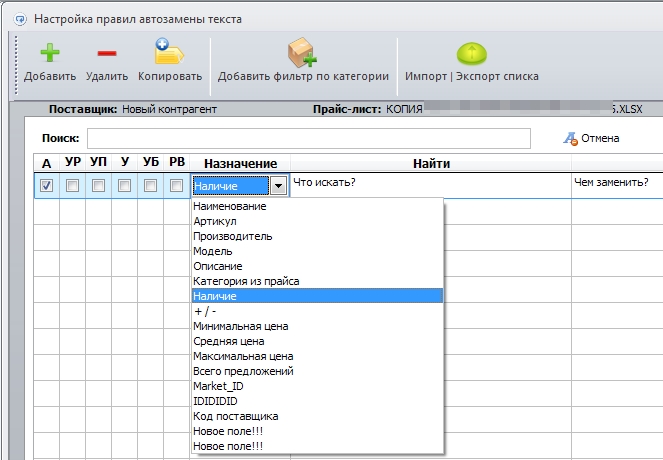Click the Чем заменить? cell
Screen dimensions: 663x460
[x=617, y=185]
